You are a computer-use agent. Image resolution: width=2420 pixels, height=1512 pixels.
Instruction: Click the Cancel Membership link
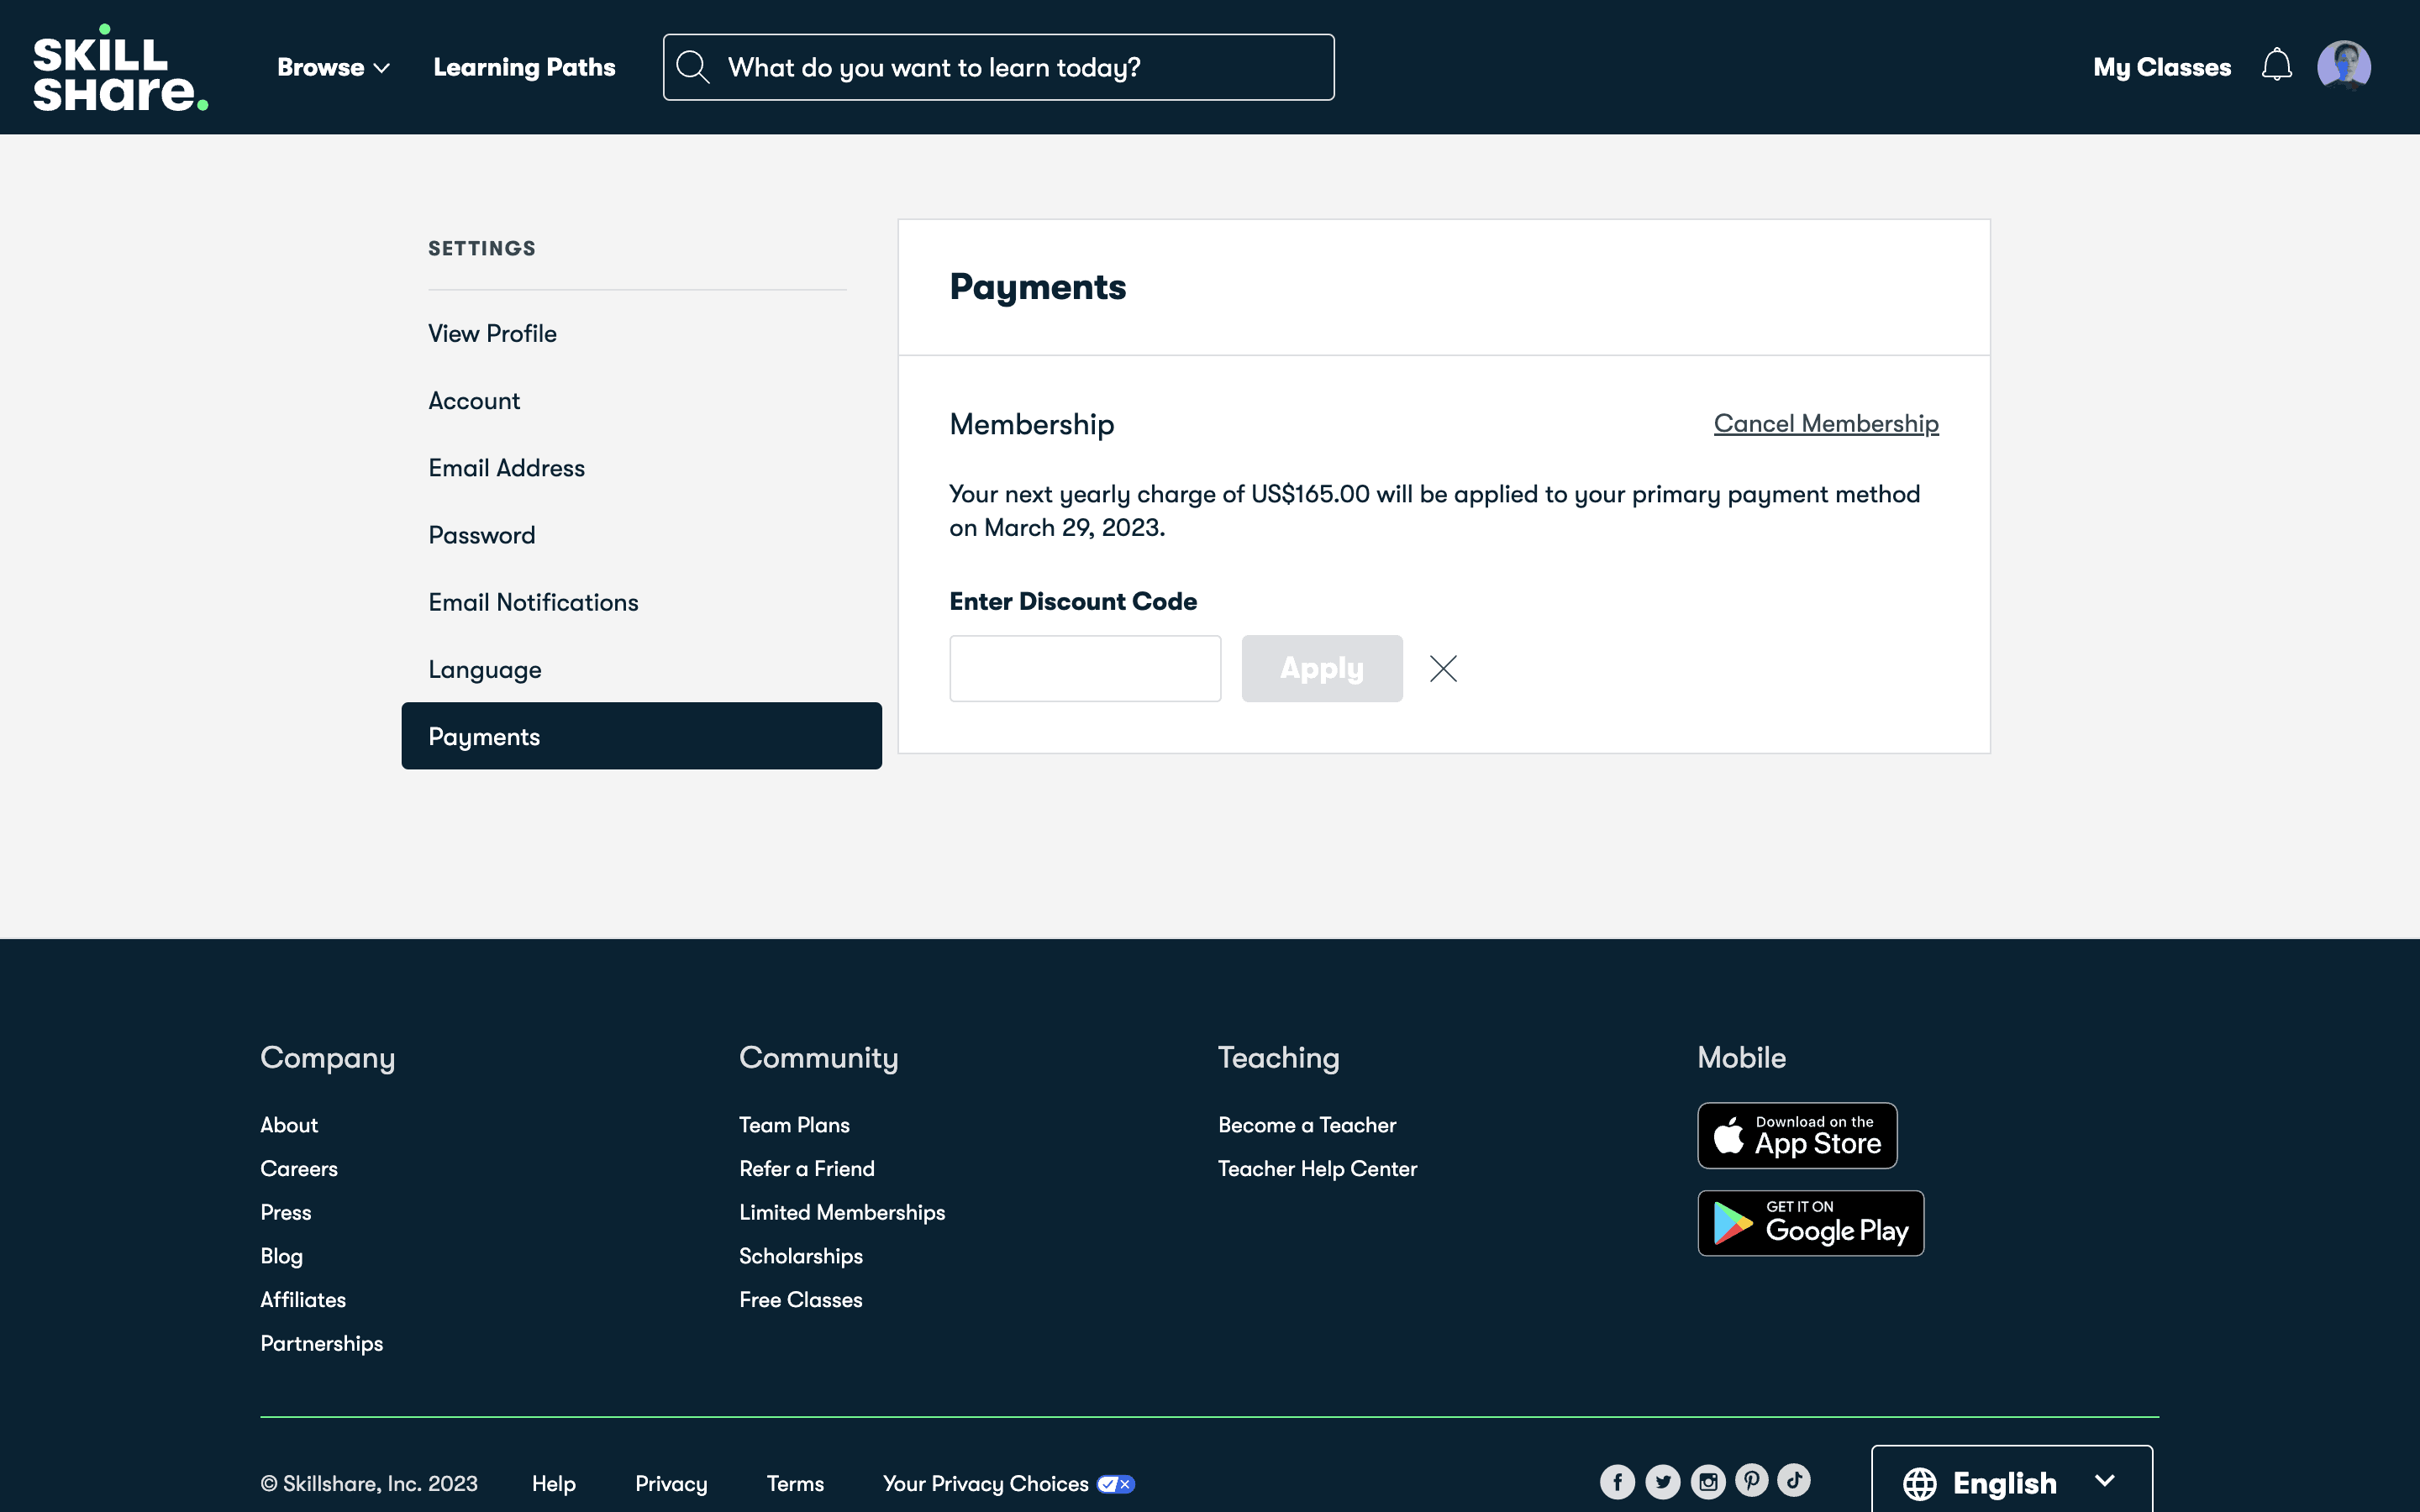click(x=1825, y=423)
